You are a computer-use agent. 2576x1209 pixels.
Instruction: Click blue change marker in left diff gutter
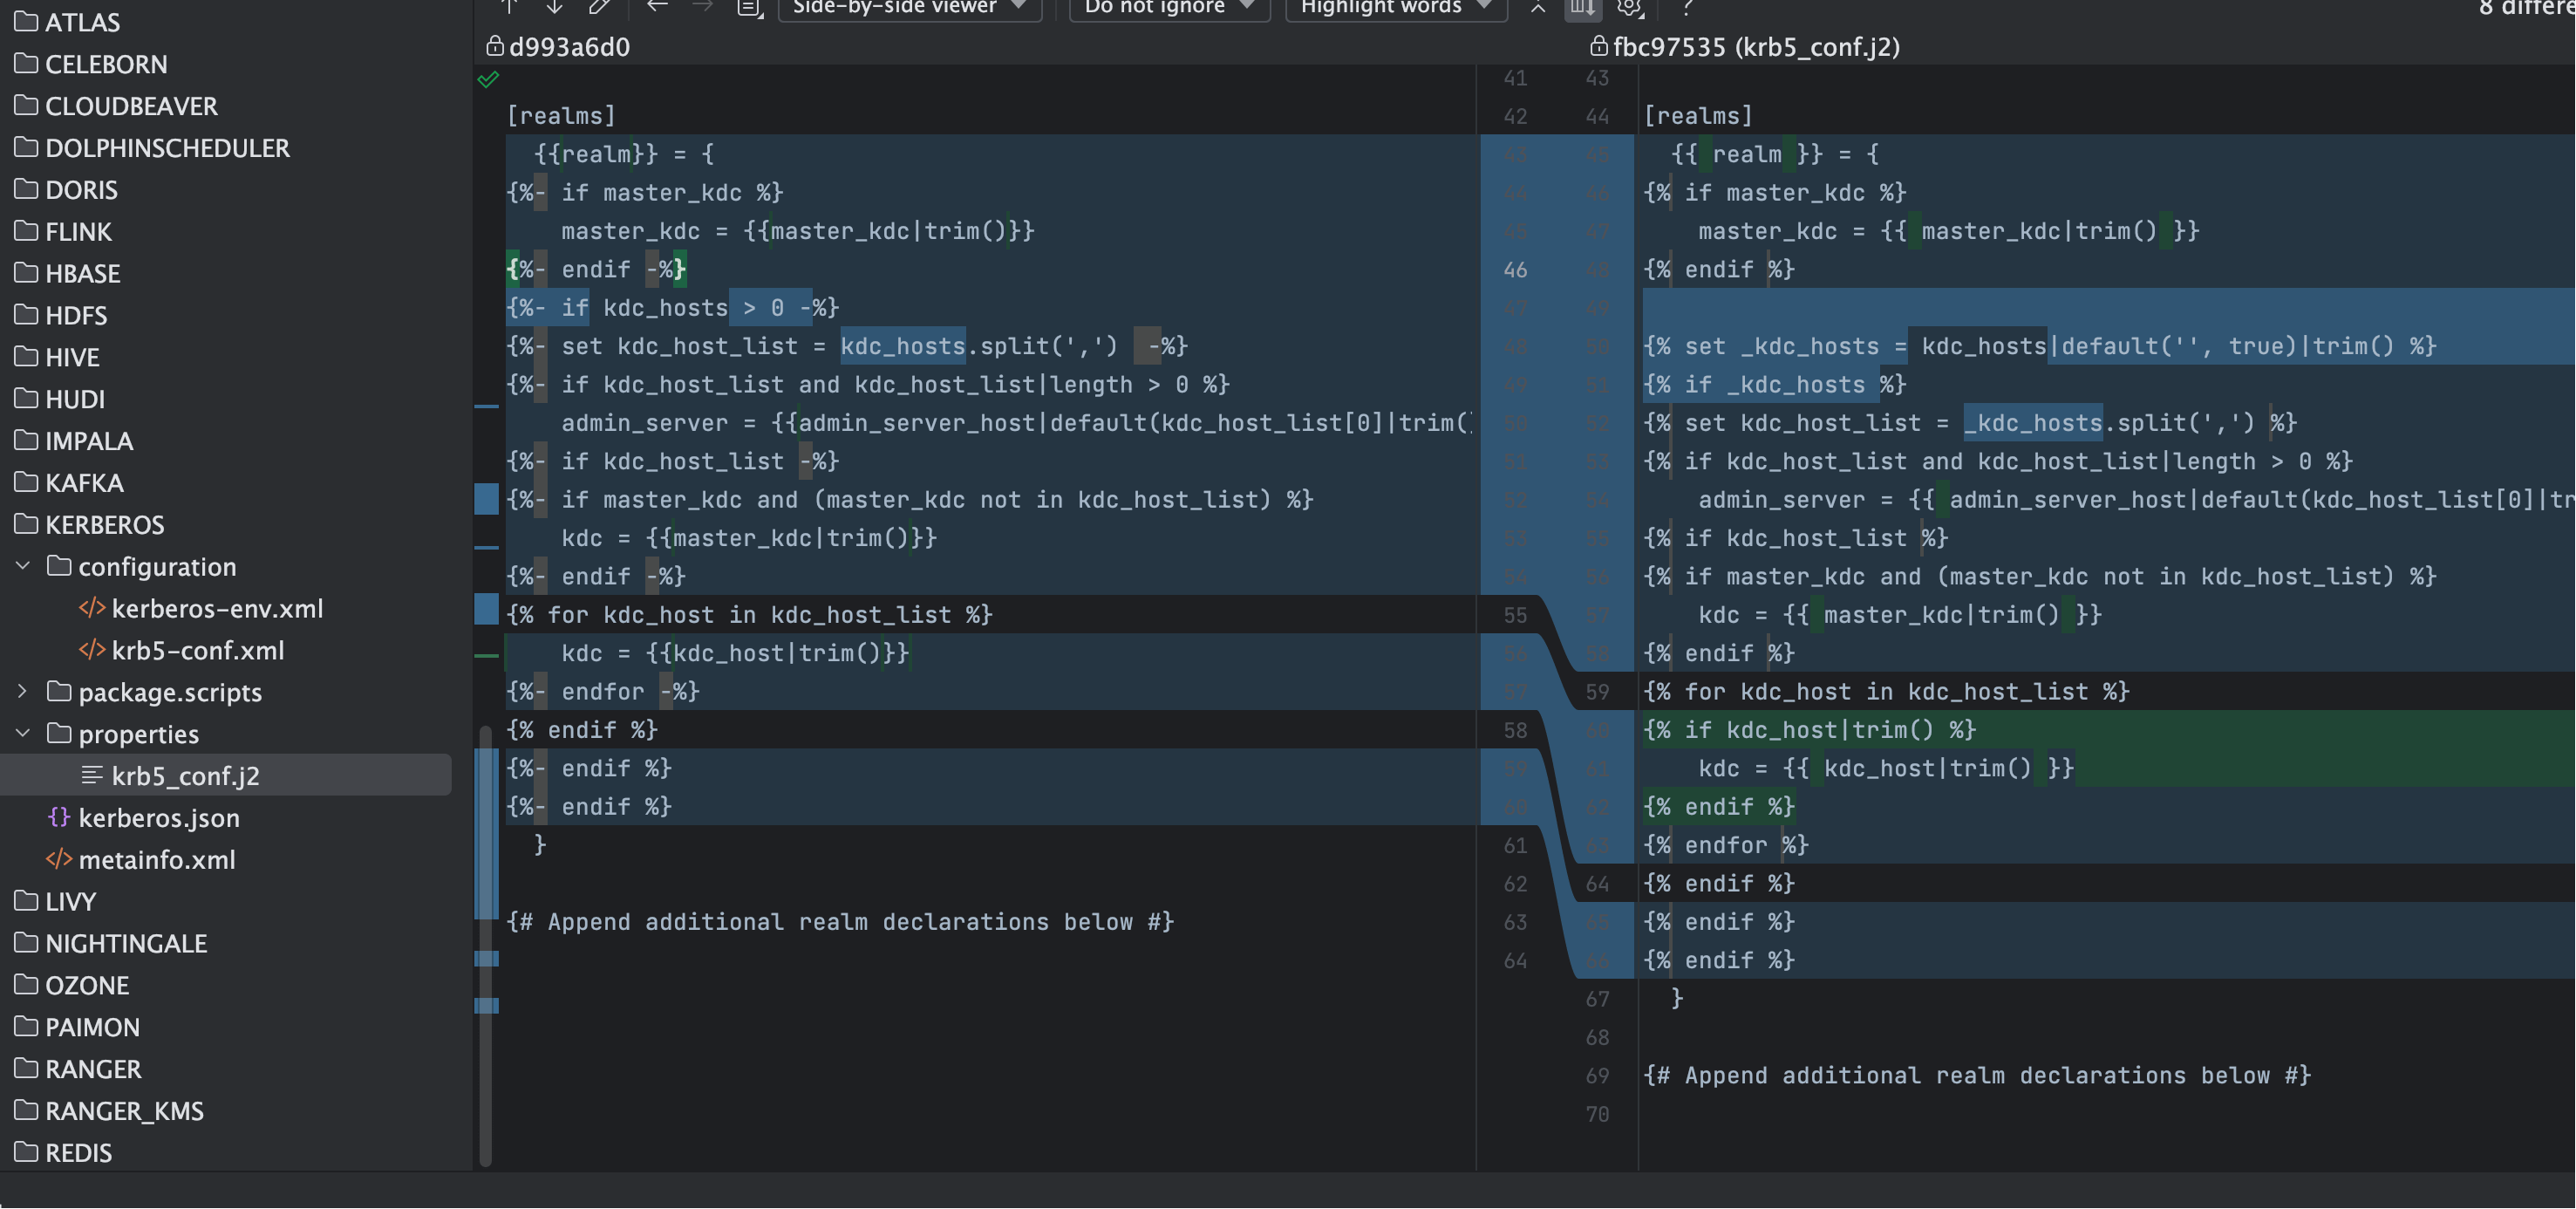click(x=486, y=498)
